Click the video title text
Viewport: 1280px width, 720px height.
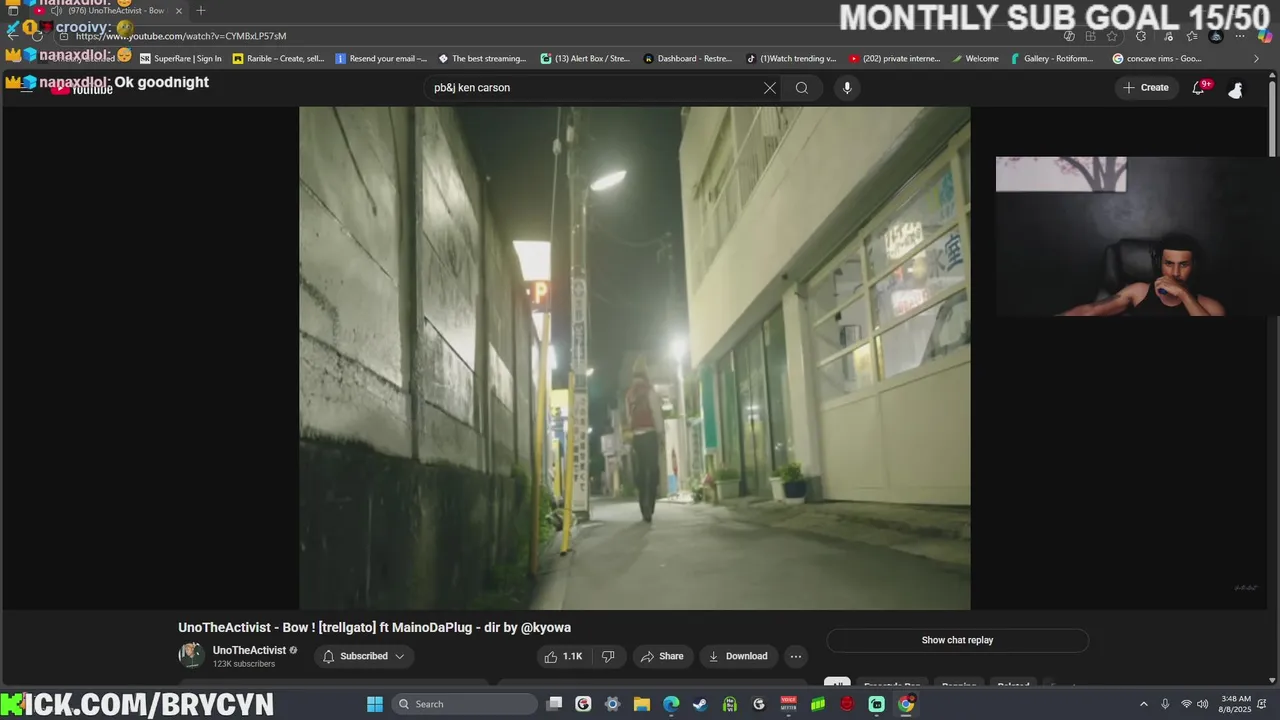374,627
